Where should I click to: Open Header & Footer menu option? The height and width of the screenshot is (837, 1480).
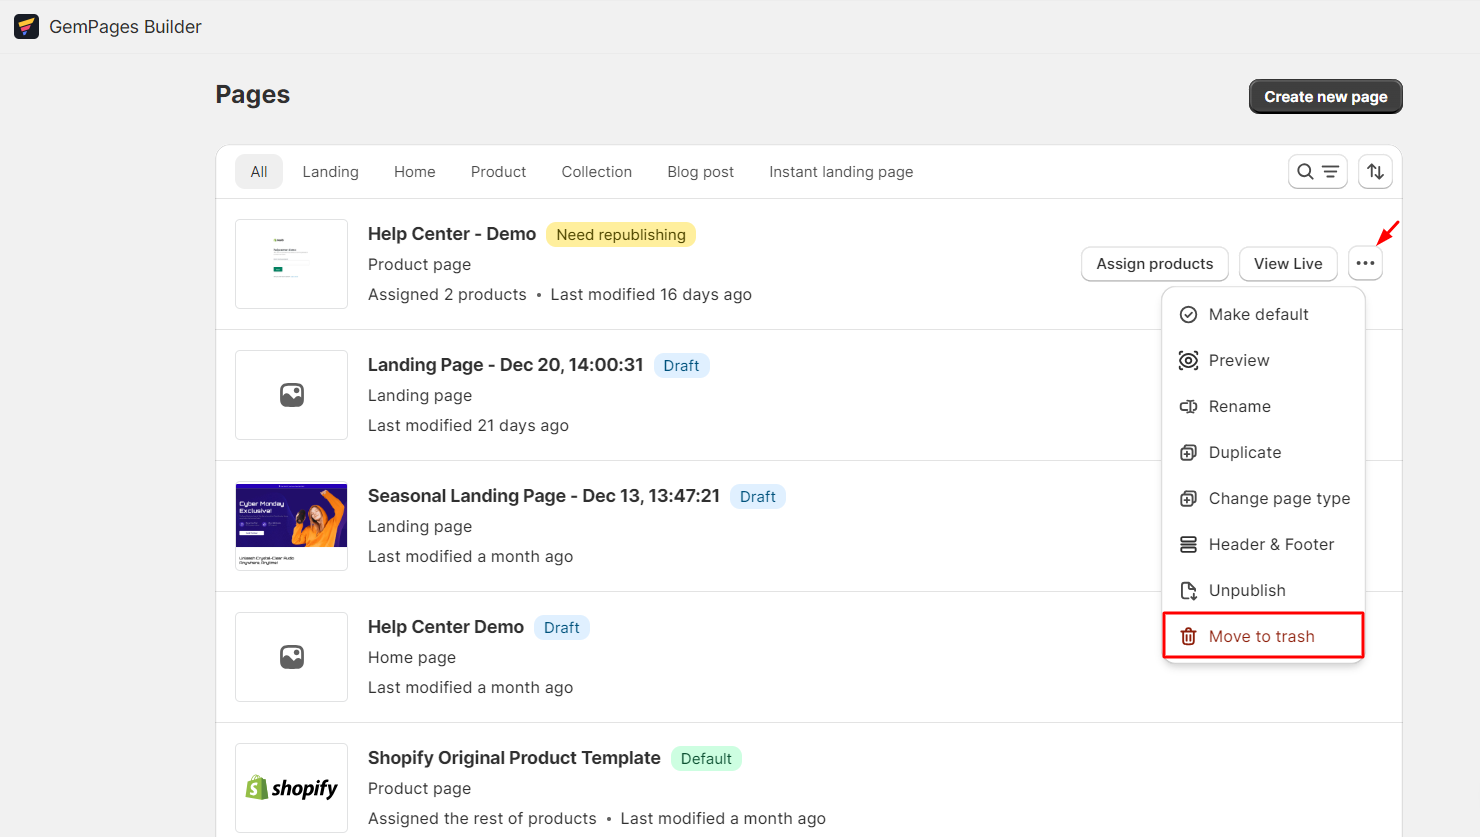tap(1270, 545)
